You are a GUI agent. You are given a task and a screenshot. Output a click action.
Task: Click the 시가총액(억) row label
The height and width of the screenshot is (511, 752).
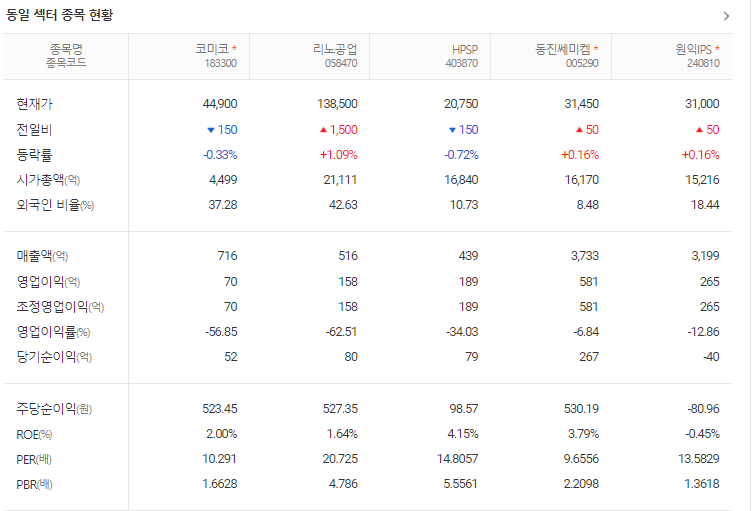(x=48, y=180)
